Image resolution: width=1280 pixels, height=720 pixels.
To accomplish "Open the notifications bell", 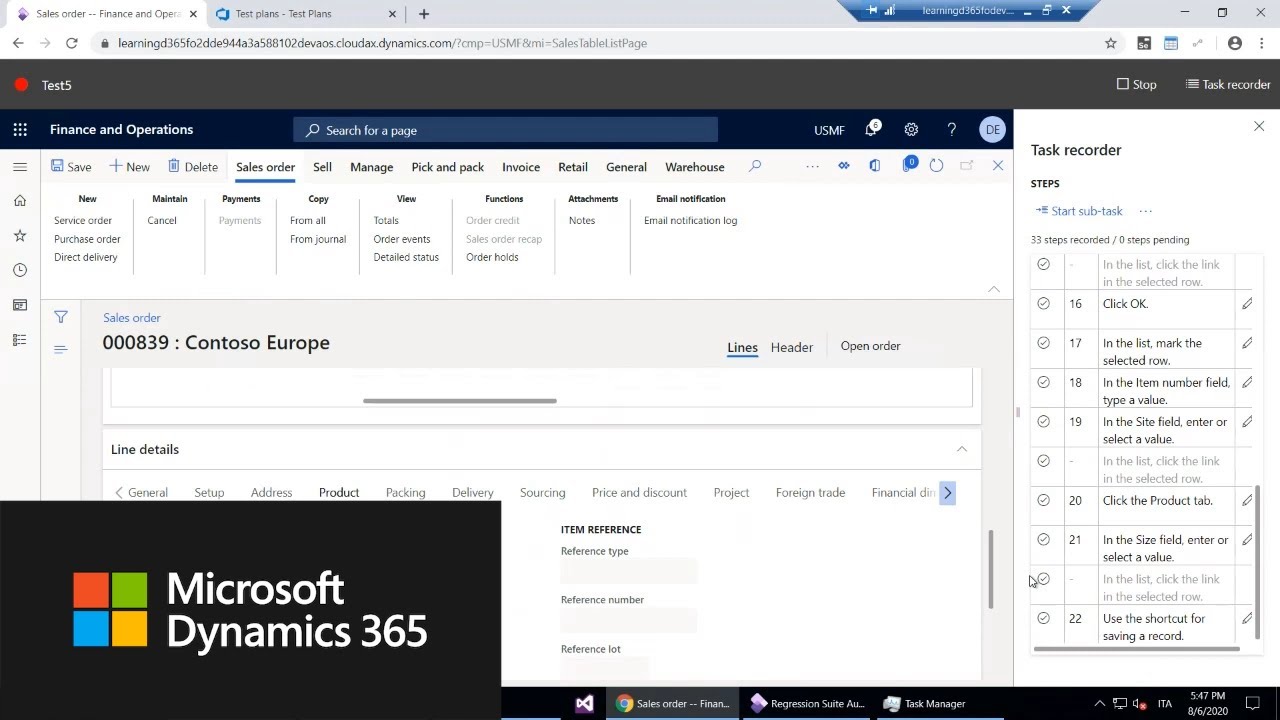I will click(x=872, y=130).
